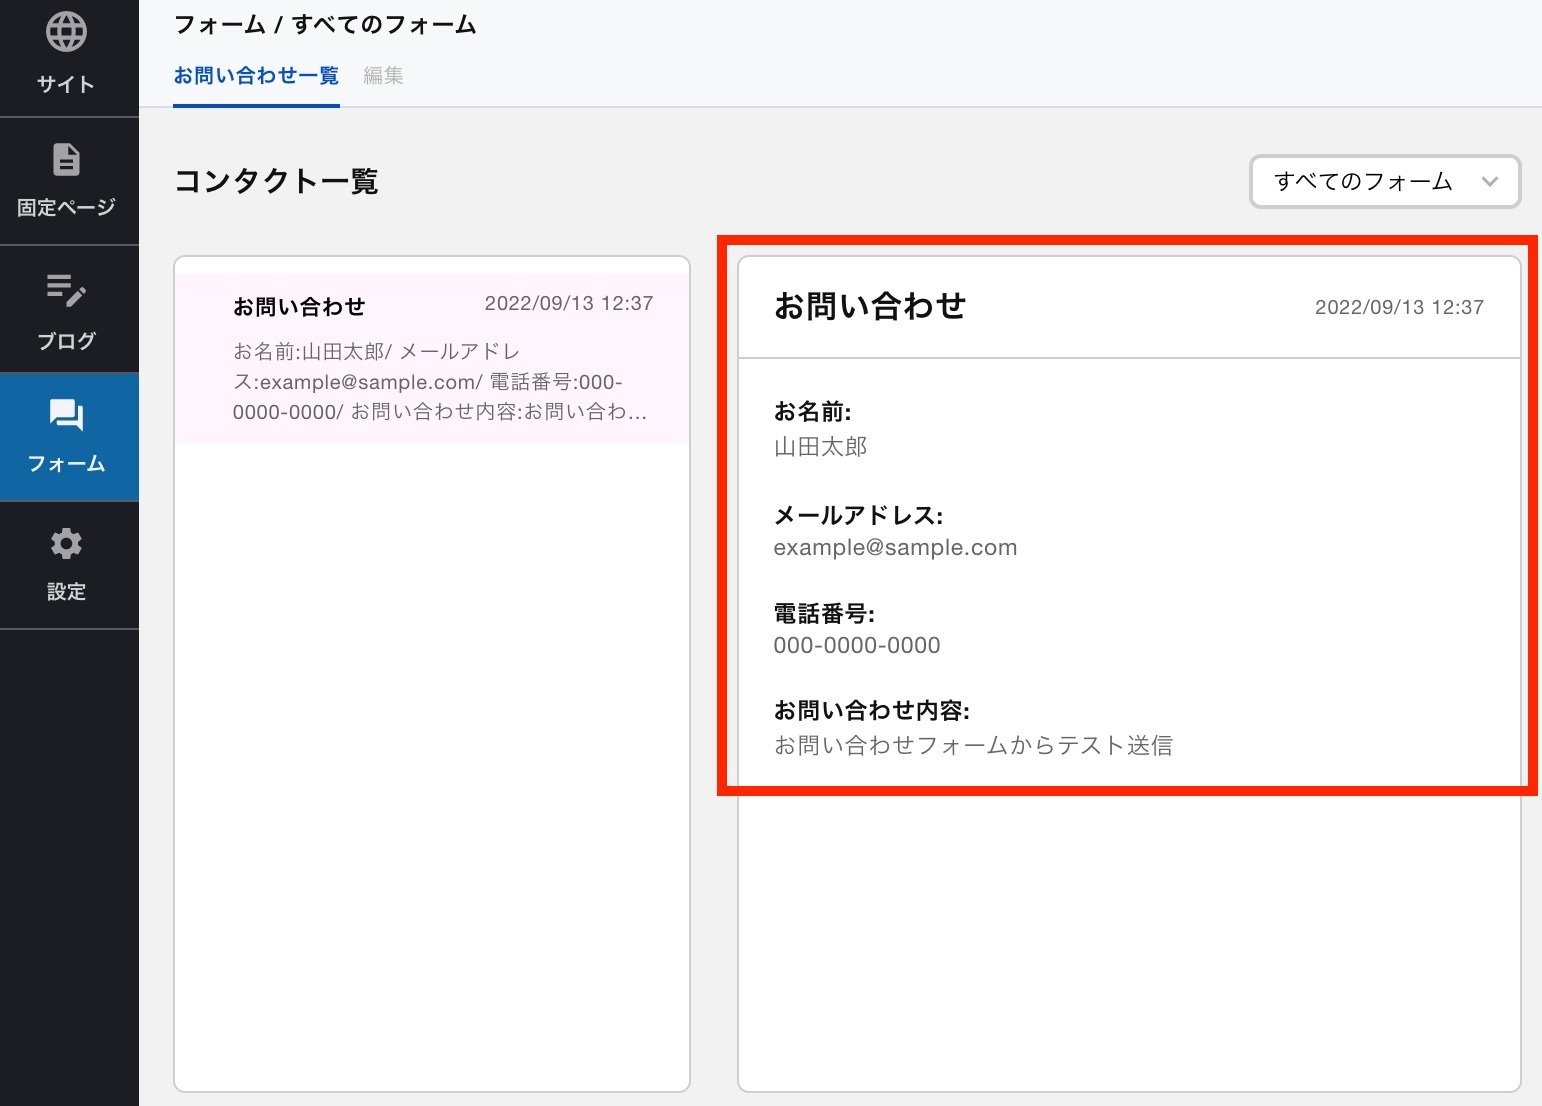Open the 設定 gear icon
The width and height of the screenshot is (1542, 1106).
(66, 544)
